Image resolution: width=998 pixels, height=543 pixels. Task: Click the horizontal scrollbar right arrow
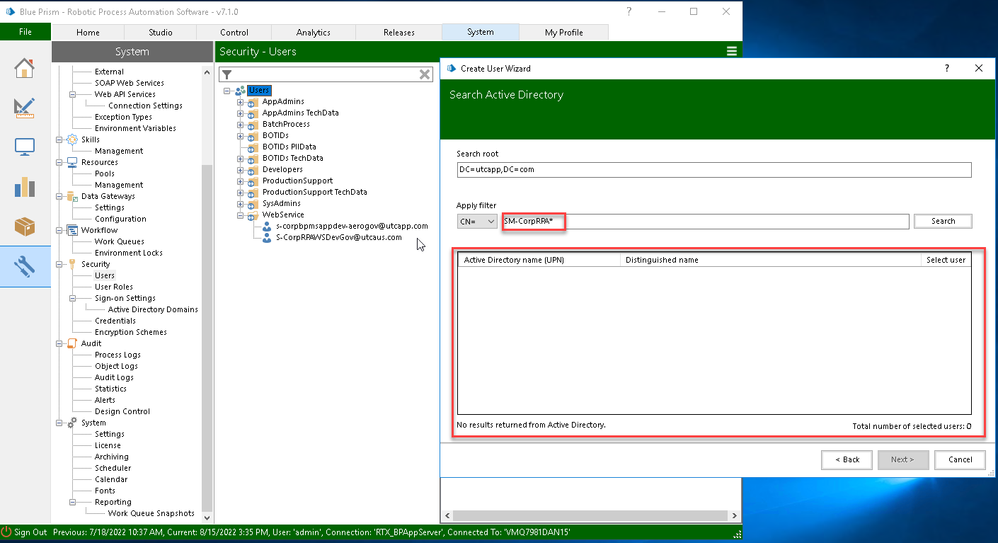734,516
